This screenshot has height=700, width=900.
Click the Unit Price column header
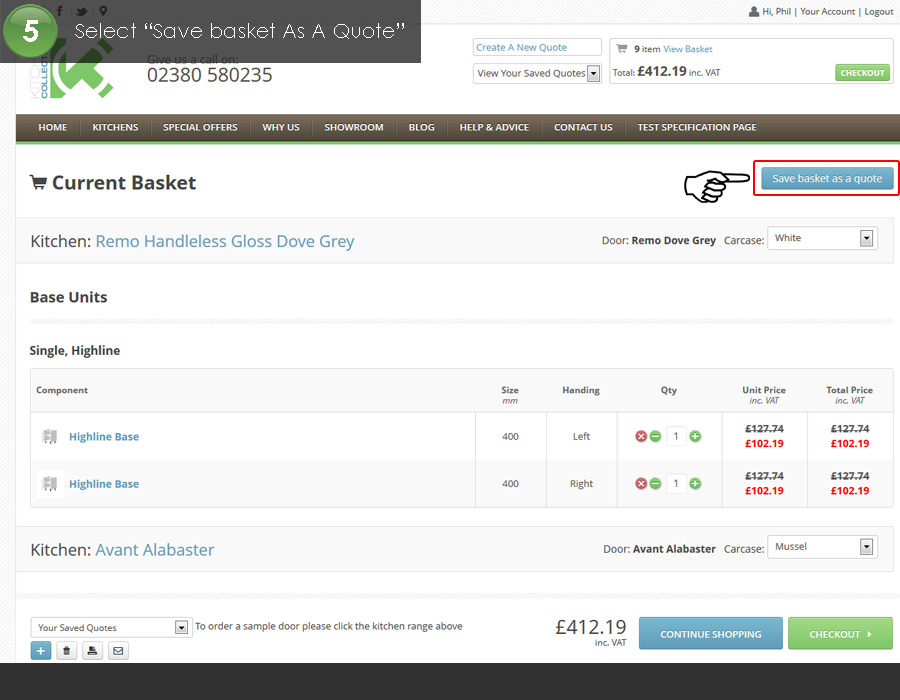coord(764,395)
